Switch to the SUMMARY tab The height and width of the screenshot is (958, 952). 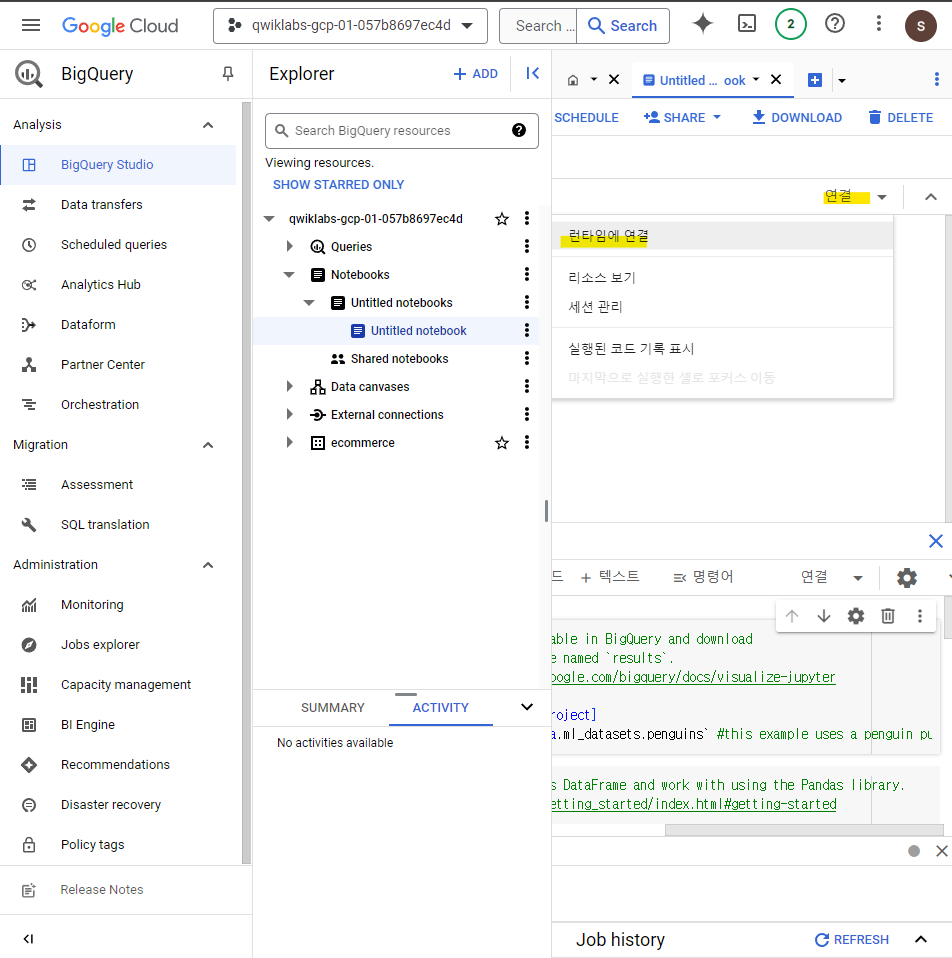pos(332,708)
